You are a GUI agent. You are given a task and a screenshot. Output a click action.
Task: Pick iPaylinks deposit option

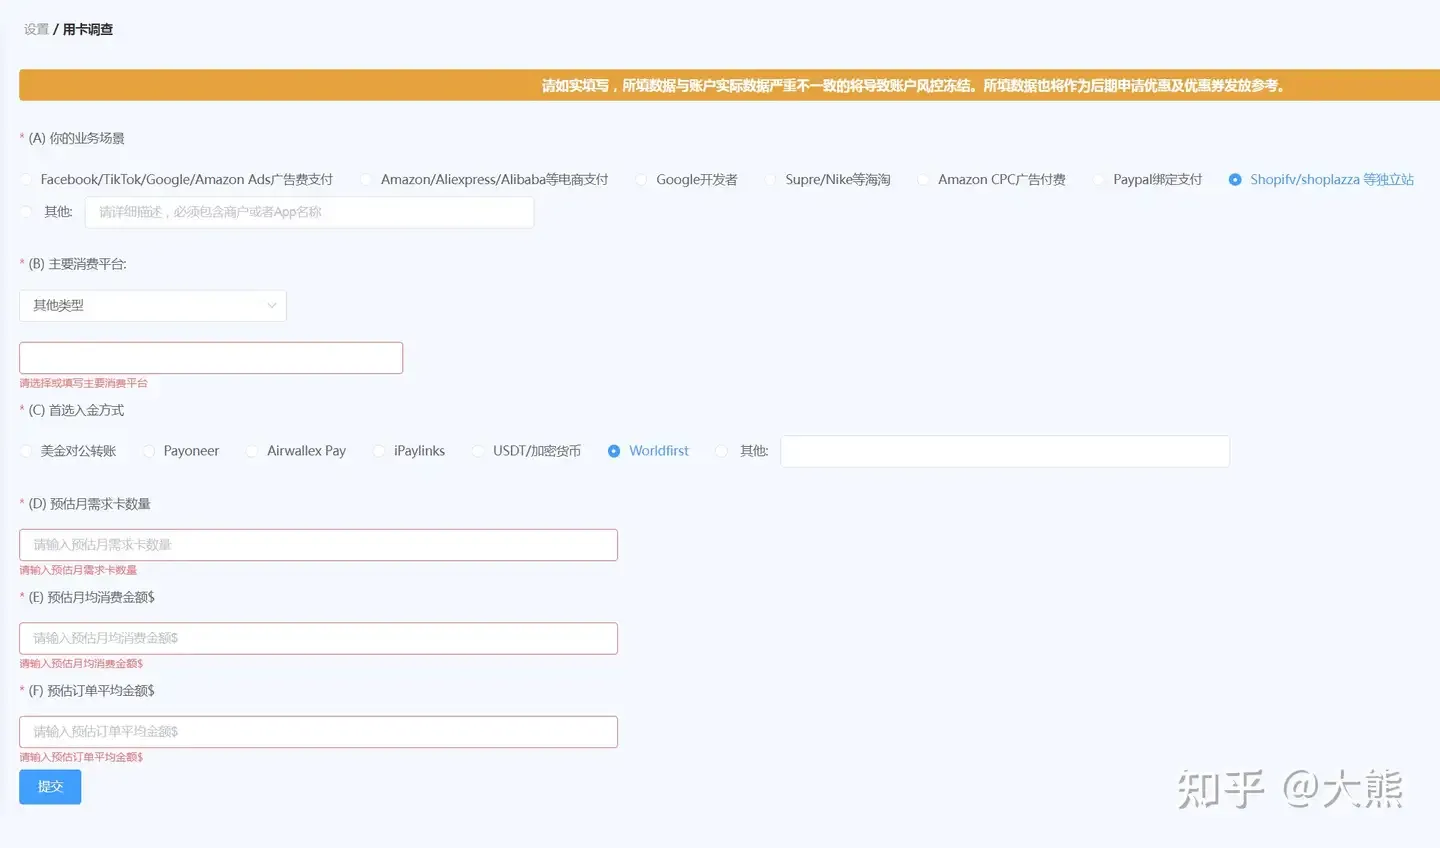pyautogui.click(x=379, y=451)
